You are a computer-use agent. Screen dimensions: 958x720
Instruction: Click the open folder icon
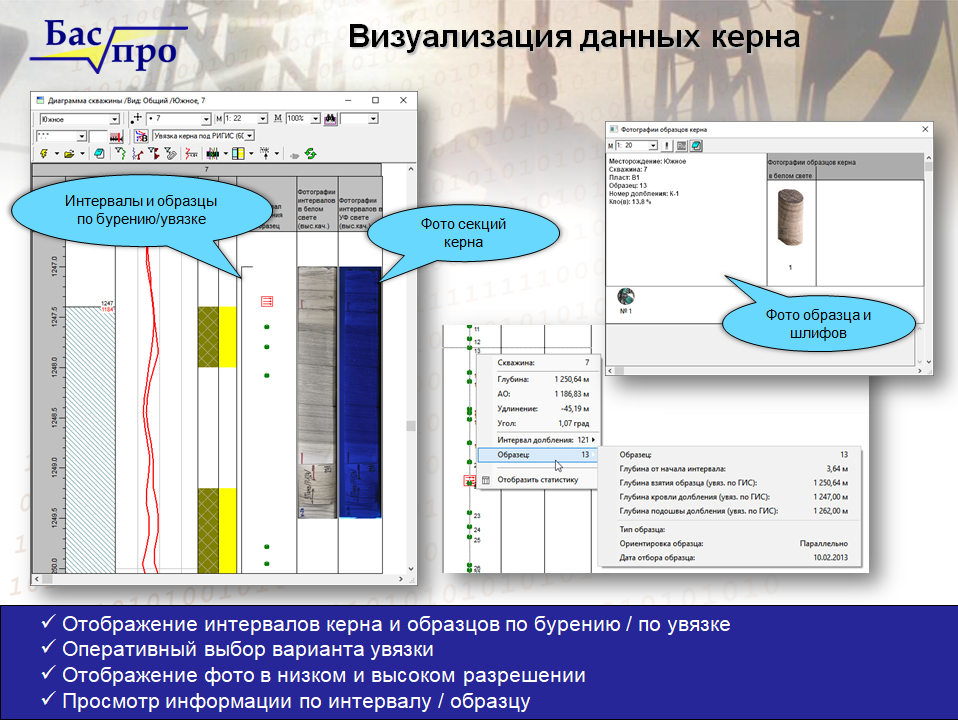pyautogui.click(x=70, y=154)
